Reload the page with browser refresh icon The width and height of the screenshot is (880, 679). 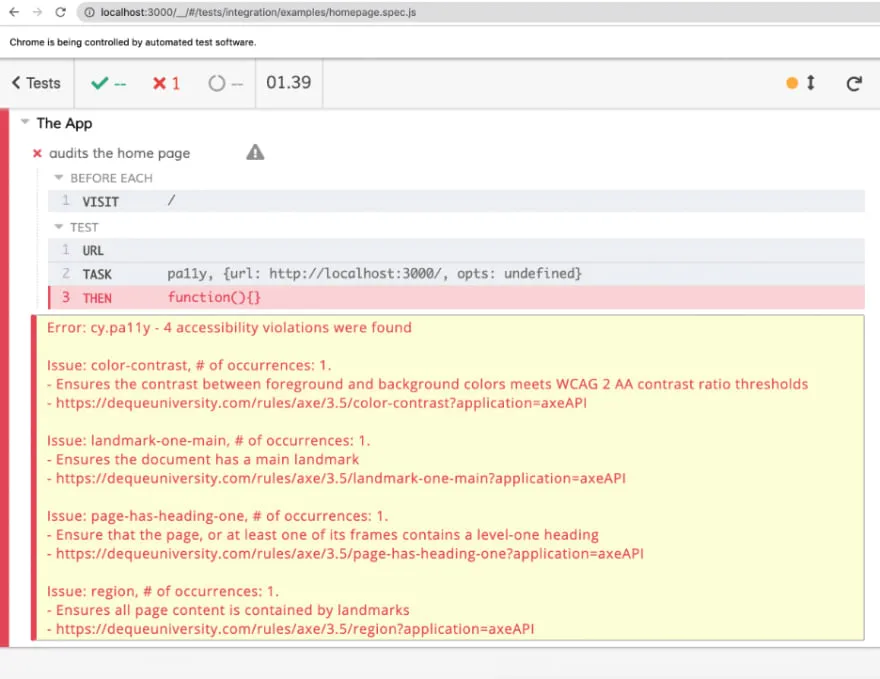[x=61, y=12]
